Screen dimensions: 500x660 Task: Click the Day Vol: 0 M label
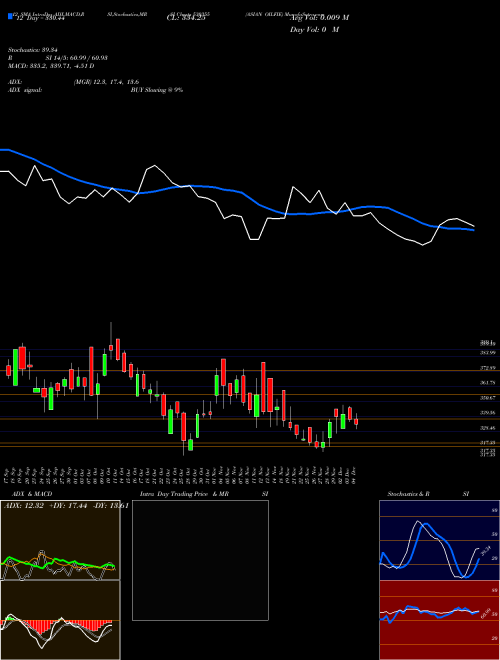click(314, 29)
